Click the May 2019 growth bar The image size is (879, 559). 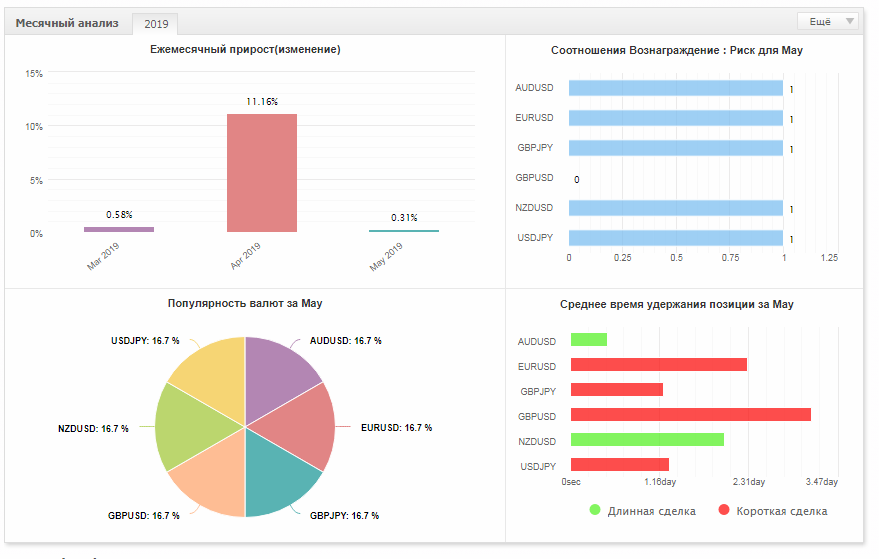(x=404, y=230)
